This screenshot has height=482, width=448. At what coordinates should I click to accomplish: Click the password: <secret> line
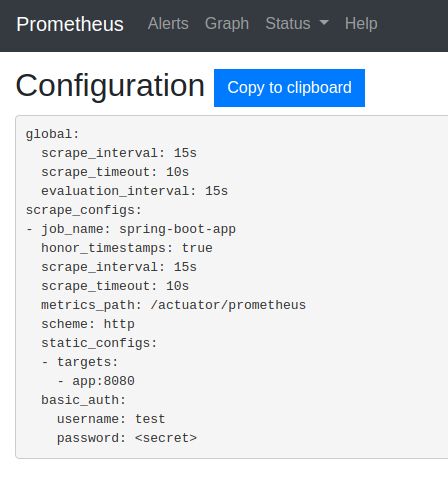tap(127, 438)
